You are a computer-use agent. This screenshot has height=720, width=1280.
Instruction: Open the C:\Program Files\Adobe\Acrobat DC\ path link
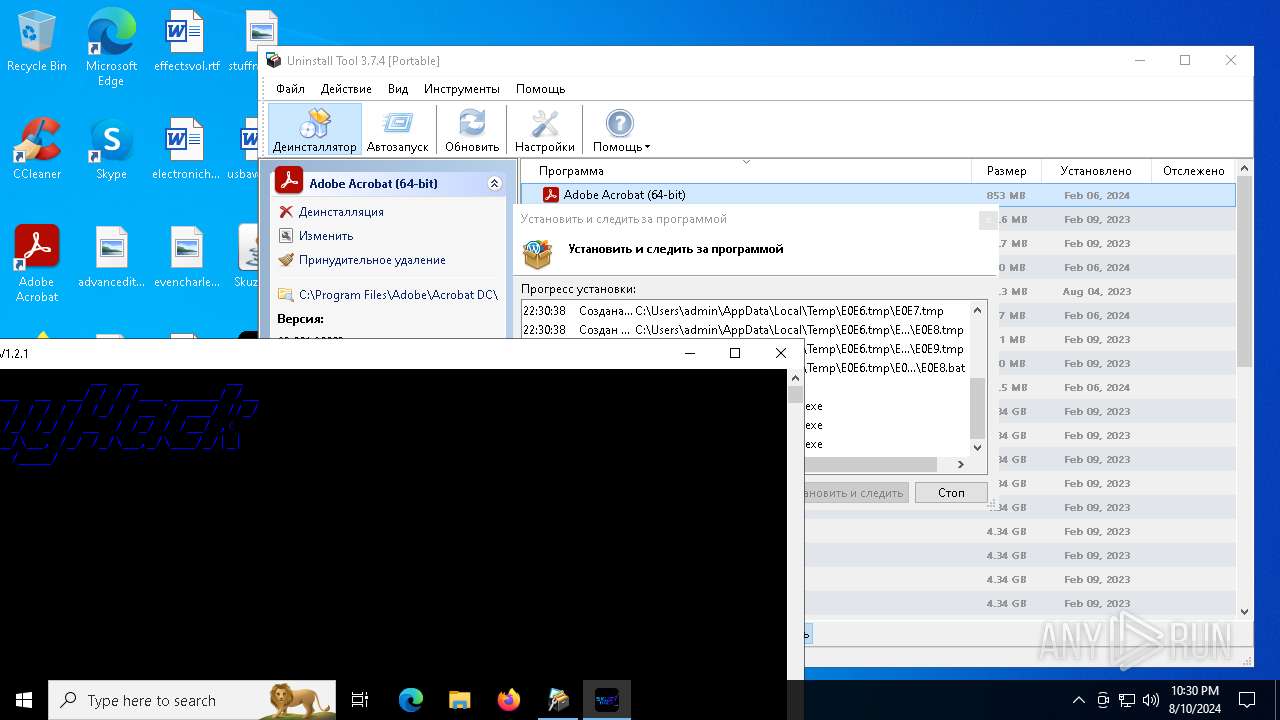(398, 295)
